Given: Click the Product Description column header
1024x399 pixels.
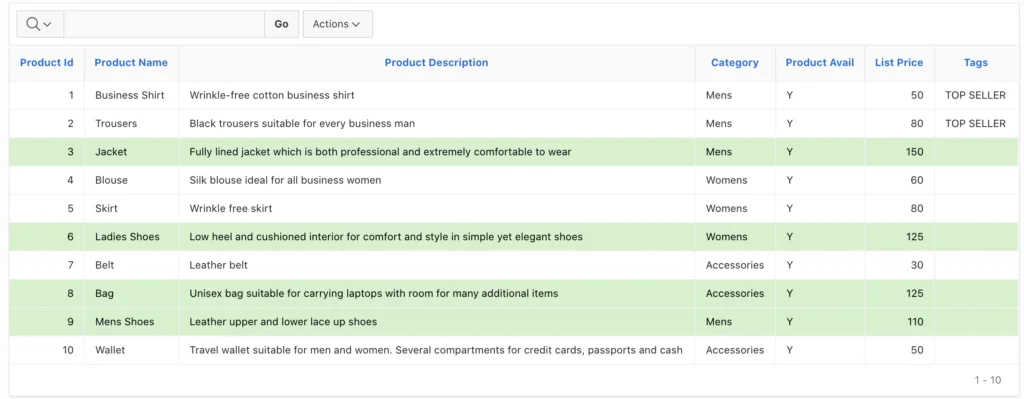Looking at the screenshot, I should click(436, 63).
